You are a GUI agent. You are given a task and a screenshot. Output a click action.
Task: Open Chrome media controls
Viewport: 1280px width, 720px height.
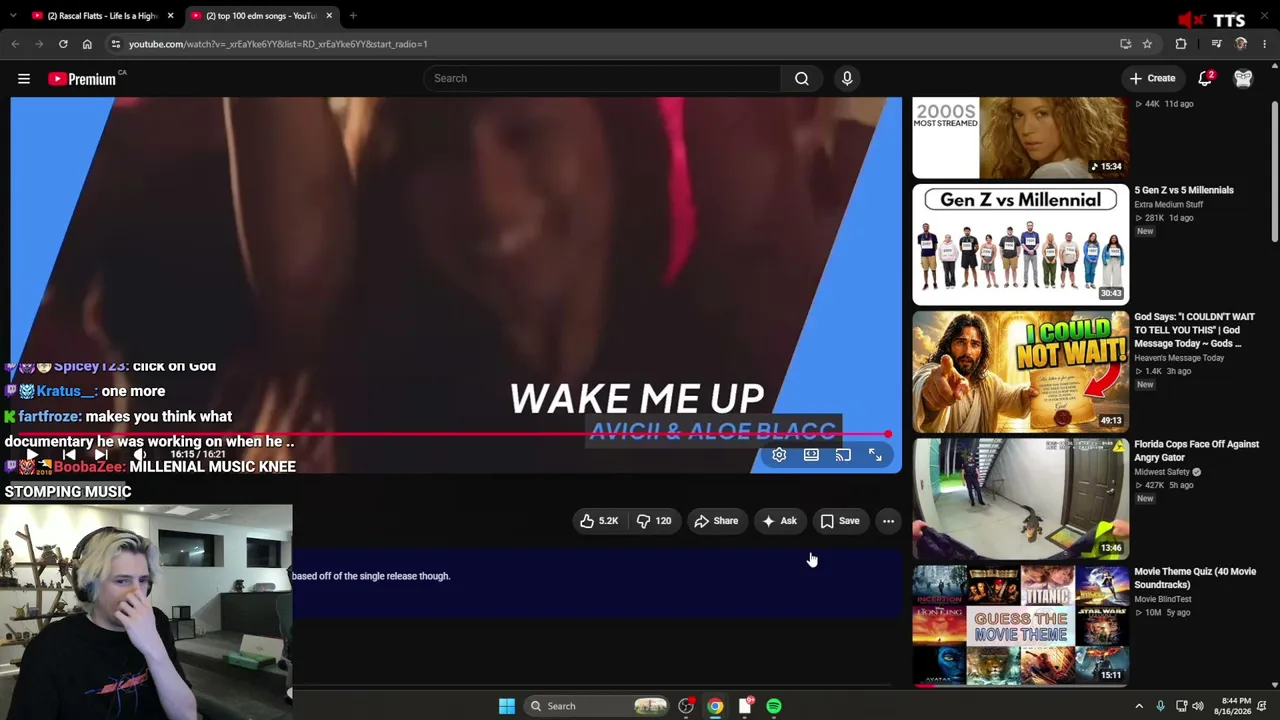1216,44
